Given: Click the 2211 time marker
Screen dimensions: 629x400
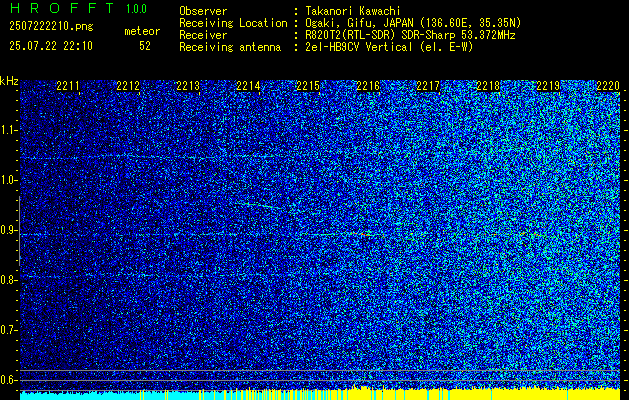Looking at the screenshot, I should point(68,85).
